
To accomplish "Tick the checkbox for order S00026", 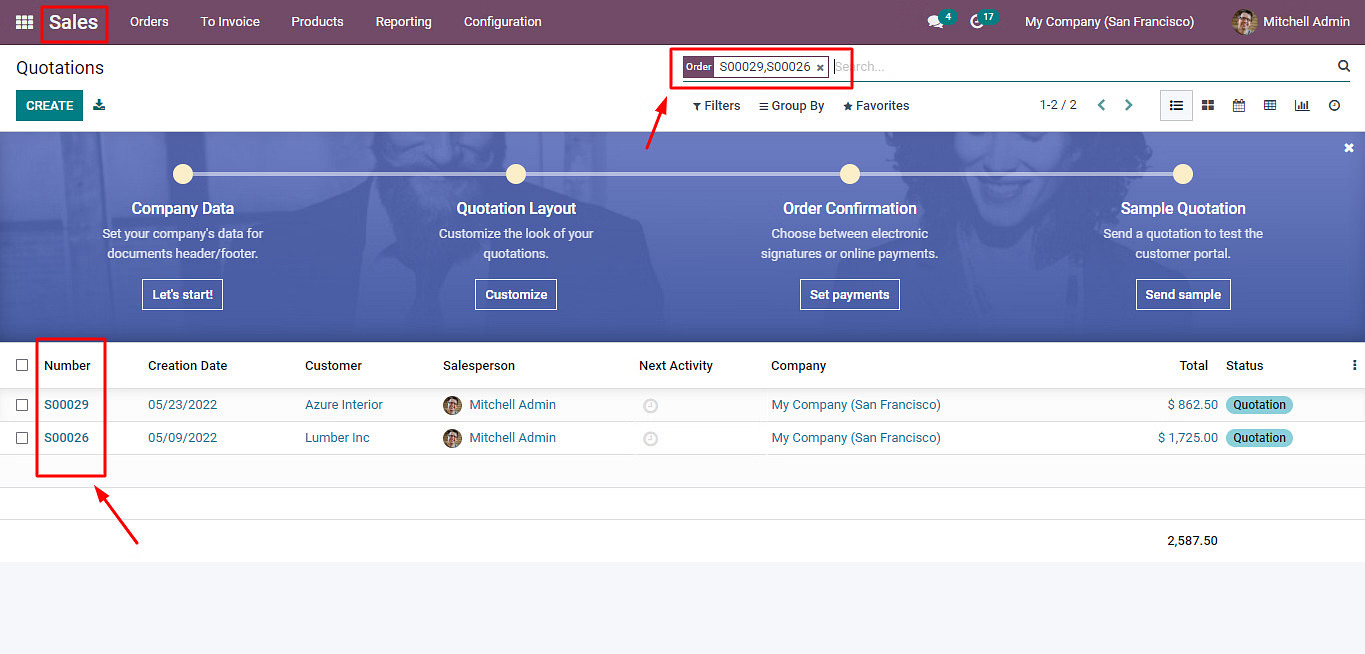I will click(x=22, y=438).
